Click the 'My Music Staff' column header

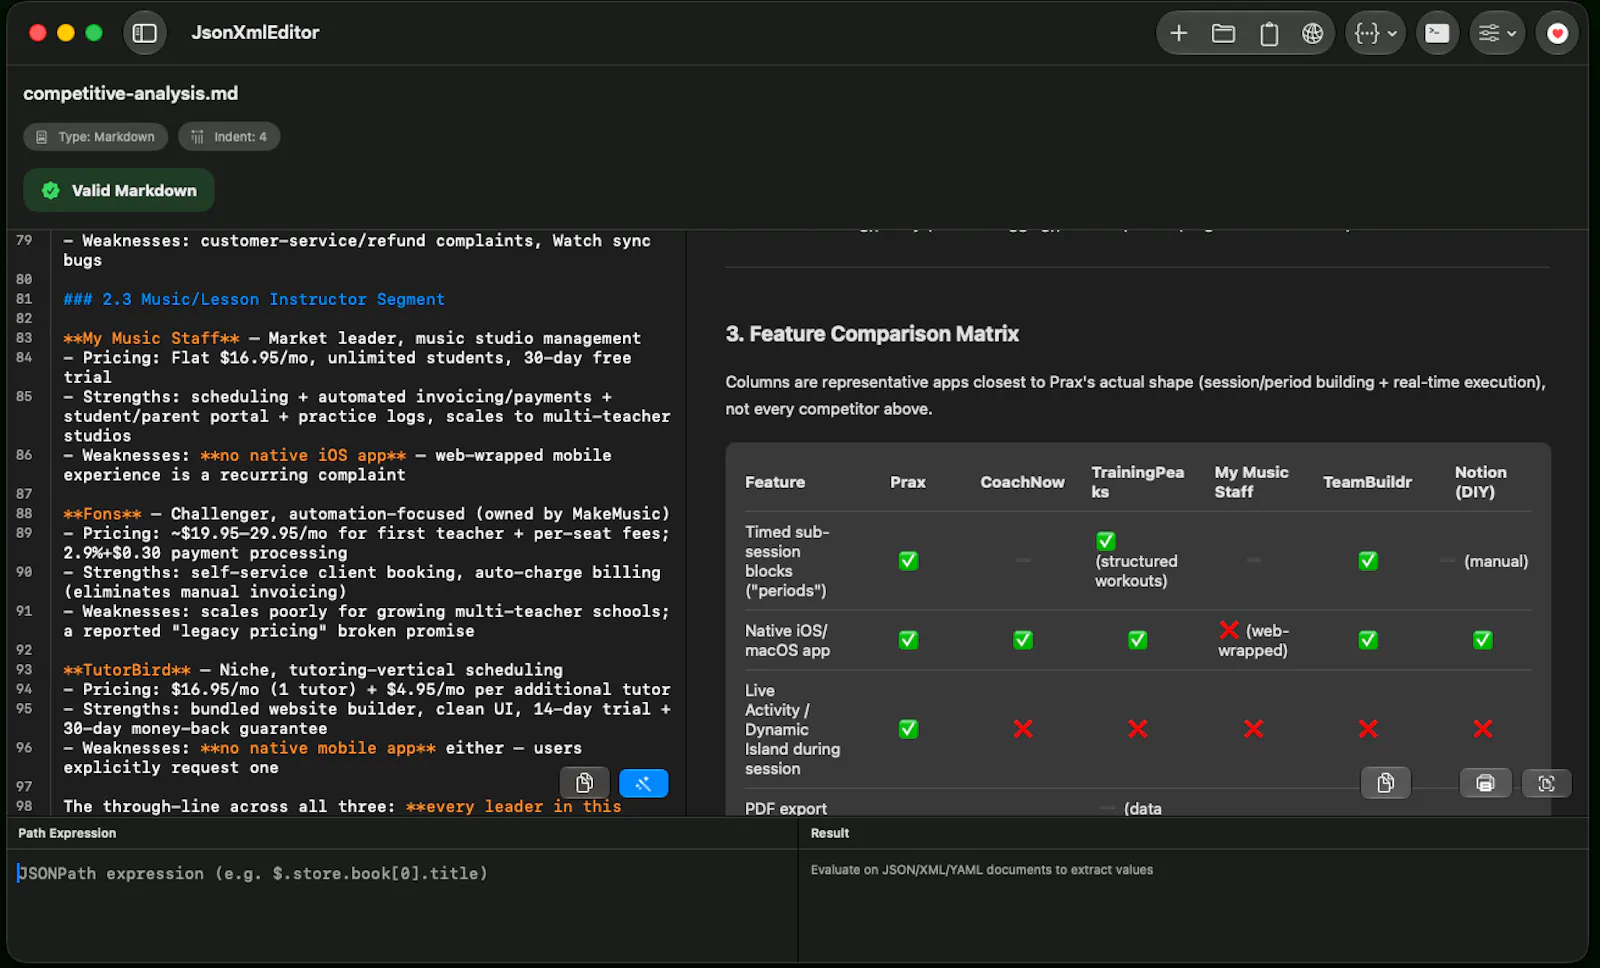(1252, 482)
